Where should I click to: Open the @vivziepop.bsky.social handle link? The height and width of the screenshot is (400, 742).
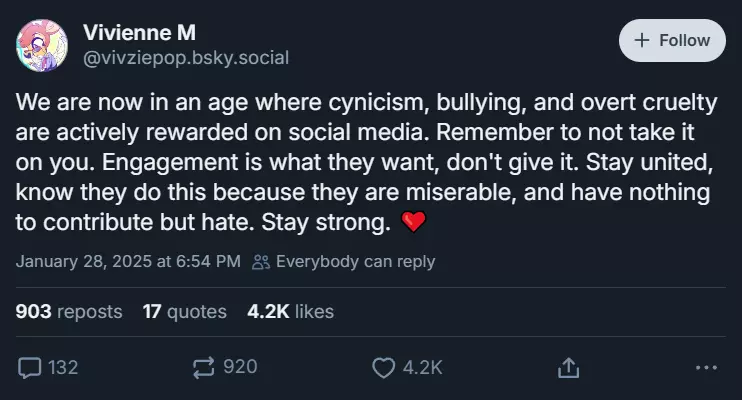(186, 57)
